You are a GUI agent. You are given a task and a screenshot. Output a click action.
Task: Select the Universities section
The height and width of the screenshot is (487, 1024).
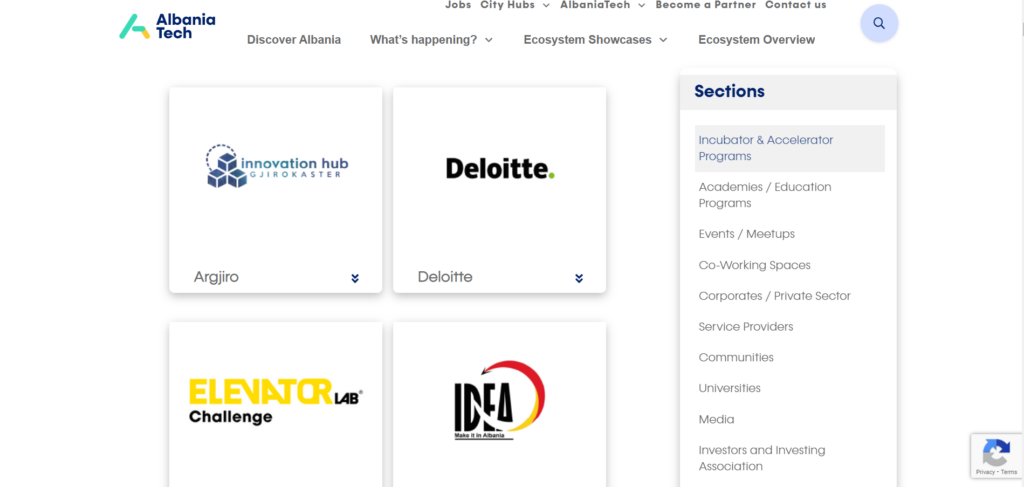coord(729,388)
